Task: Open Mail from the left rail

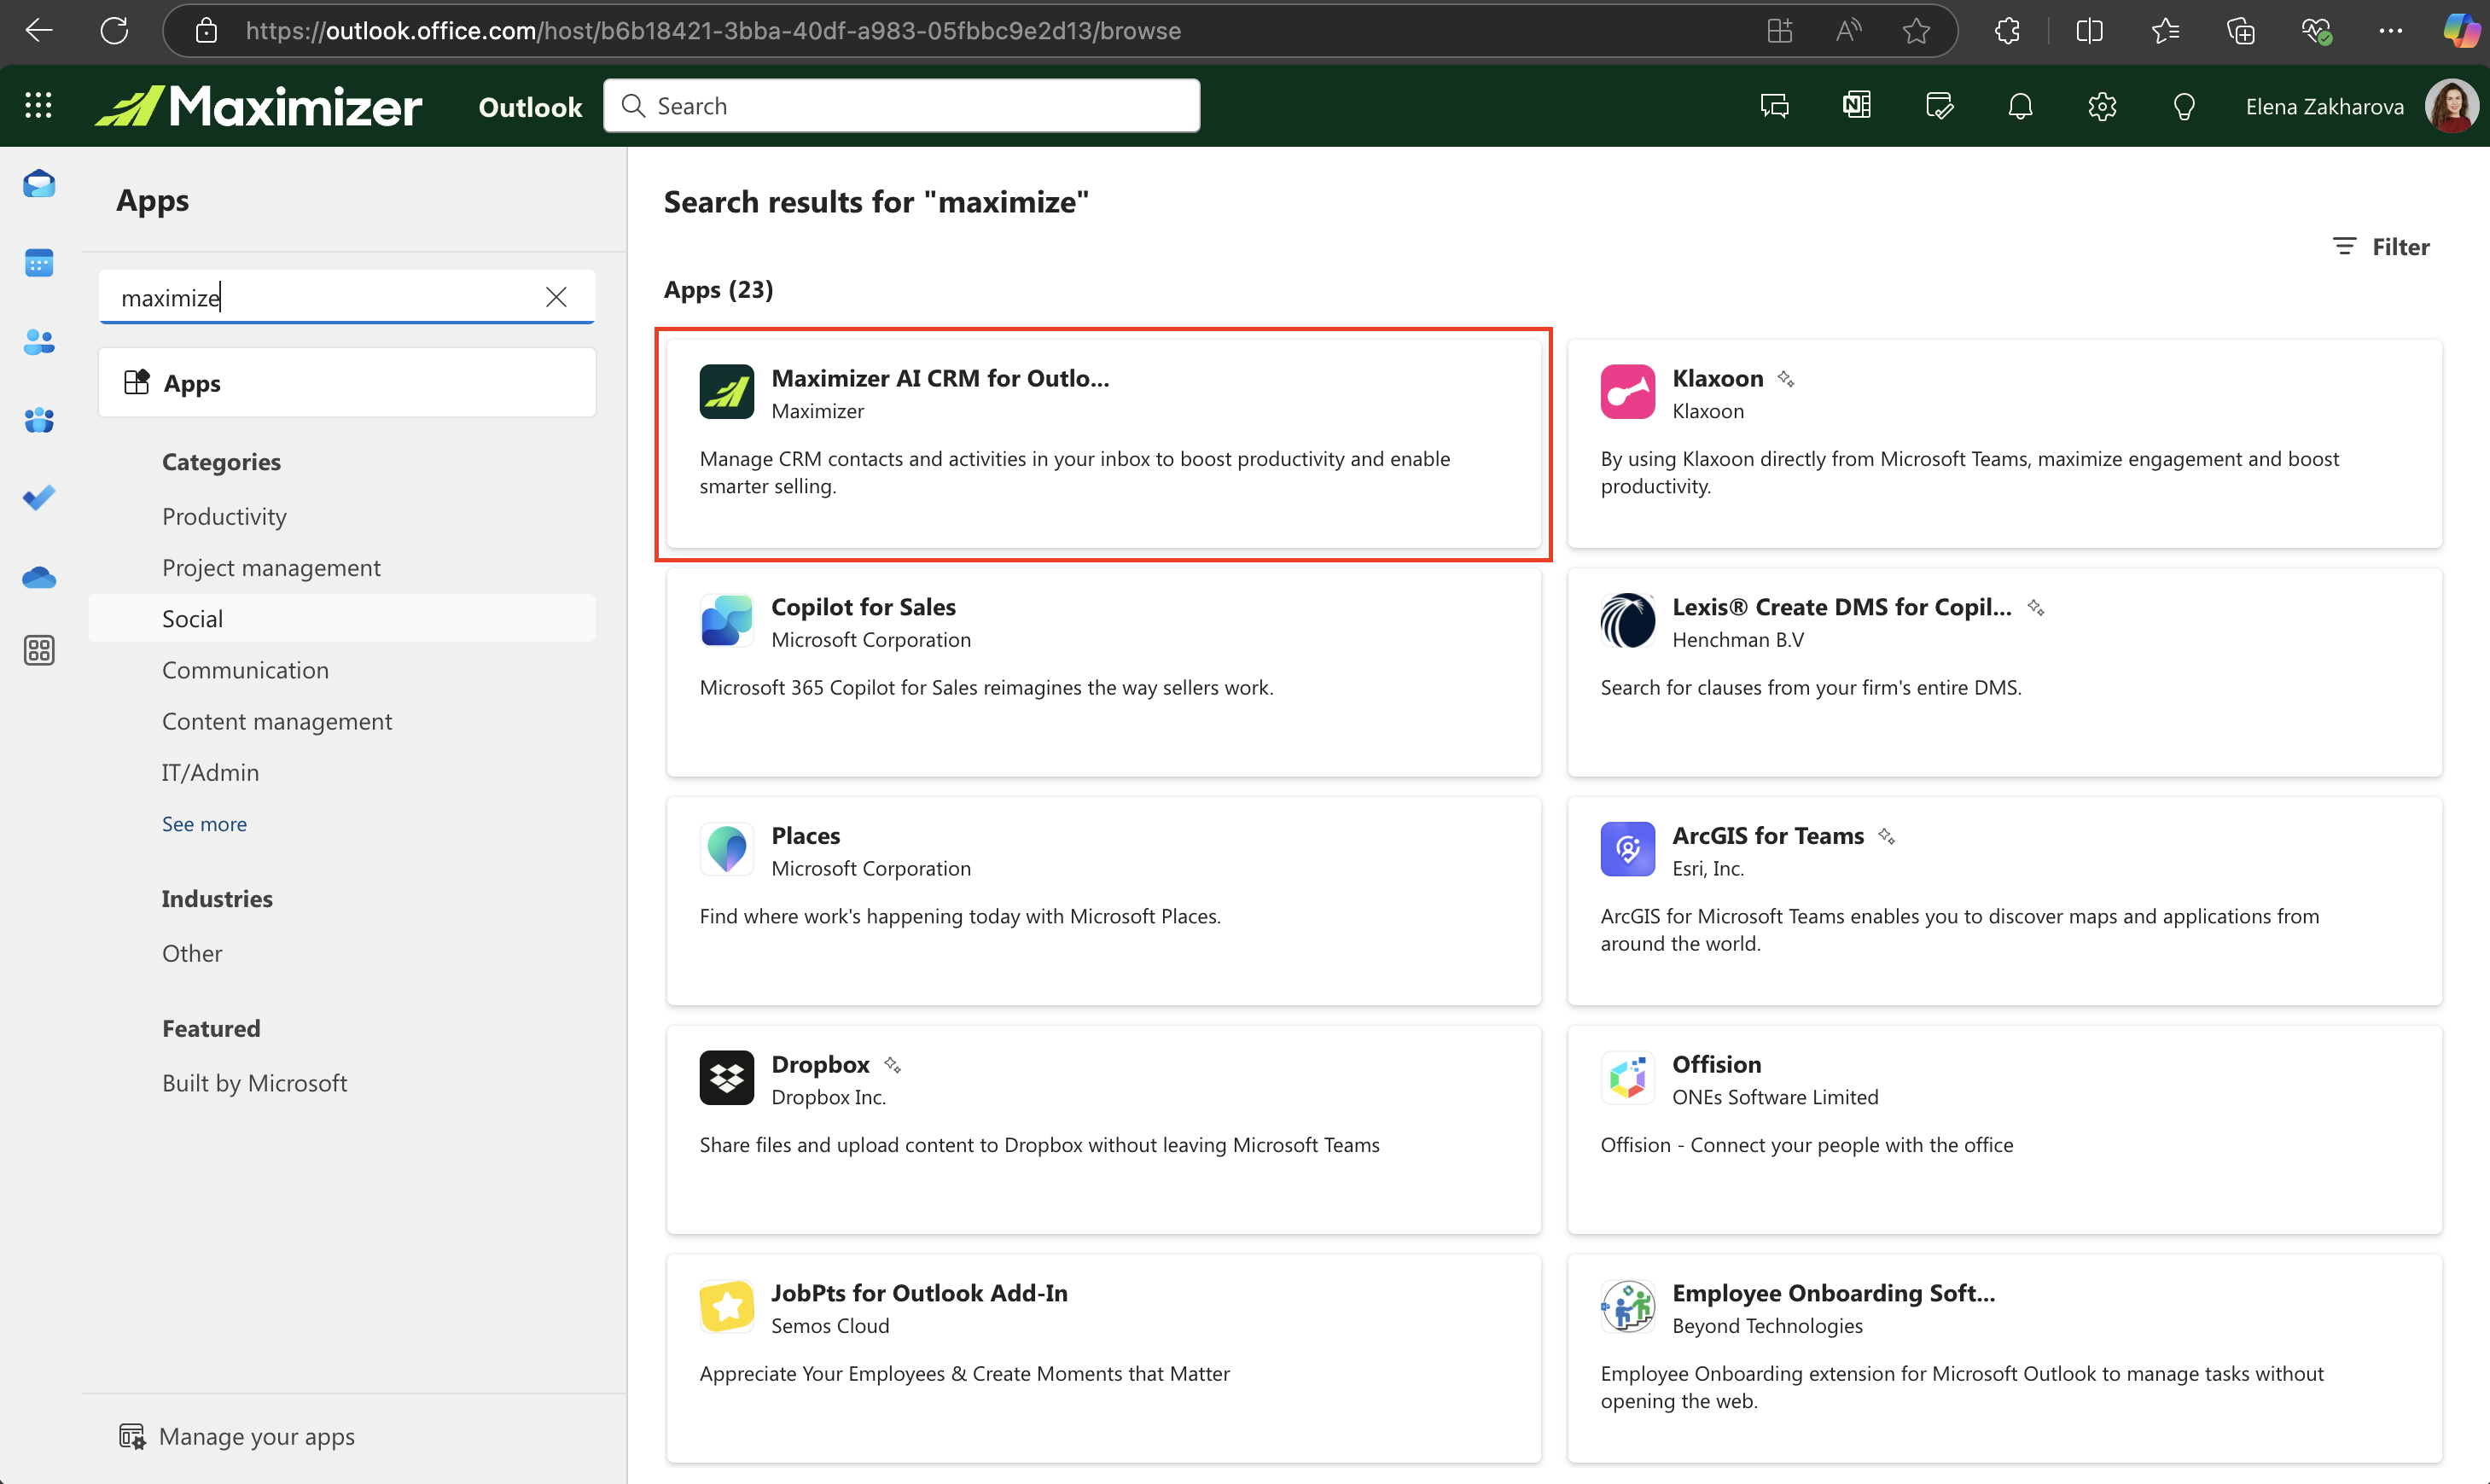Action: (x=39, y=184)
